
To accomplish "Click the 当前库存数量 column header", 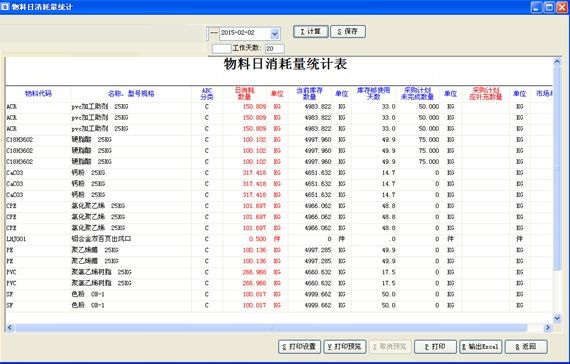I will coord(310,93).
